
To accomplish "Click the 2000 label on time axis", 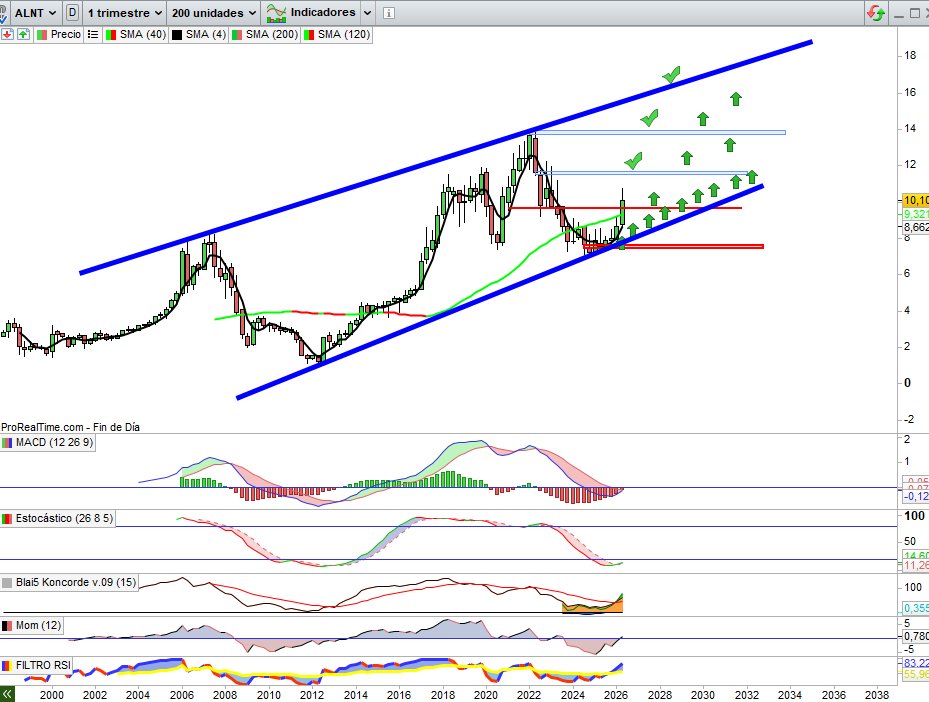I will (x=52, y=695).
